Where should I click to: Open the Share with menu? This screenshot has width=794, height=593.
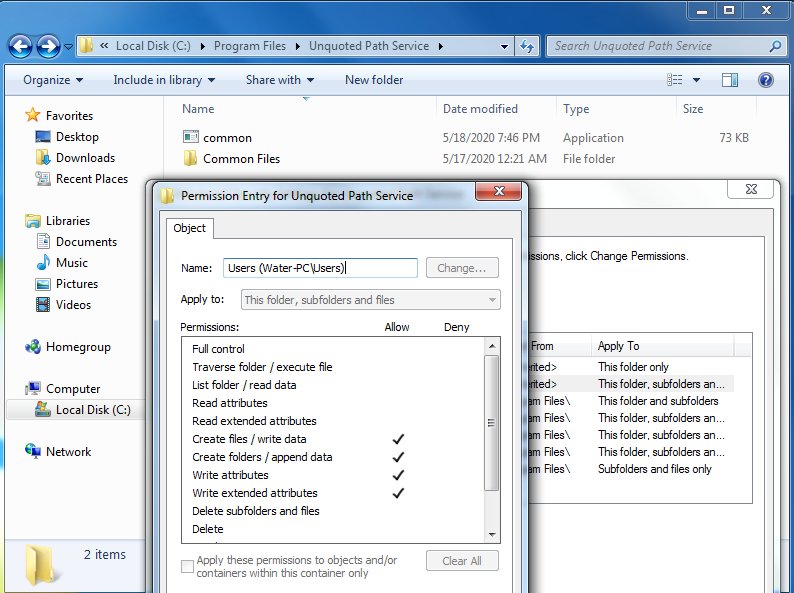[280, 80]
